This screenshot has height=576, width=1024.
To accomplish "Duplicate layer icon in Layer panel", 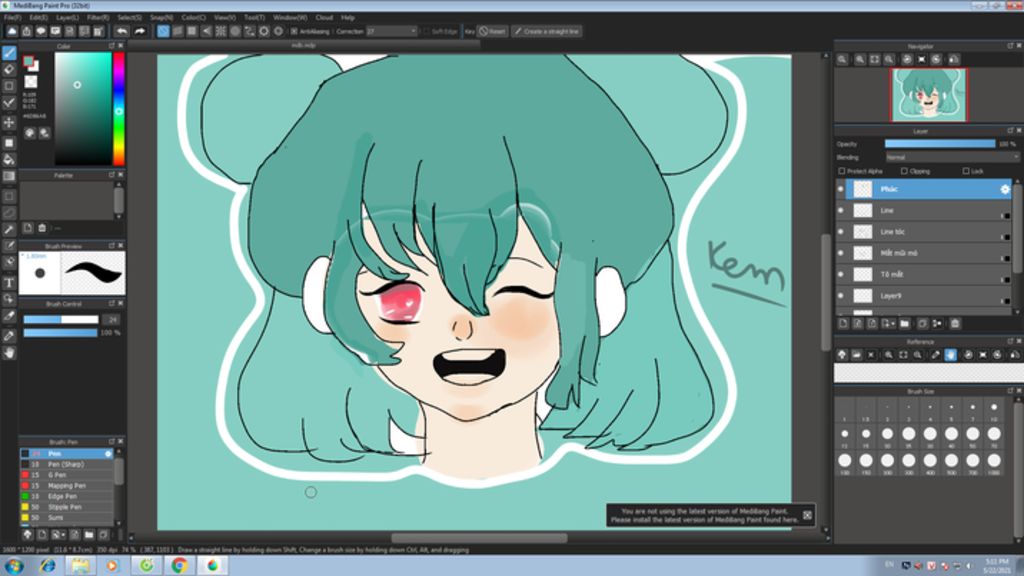I will click(x=922, y=323).
